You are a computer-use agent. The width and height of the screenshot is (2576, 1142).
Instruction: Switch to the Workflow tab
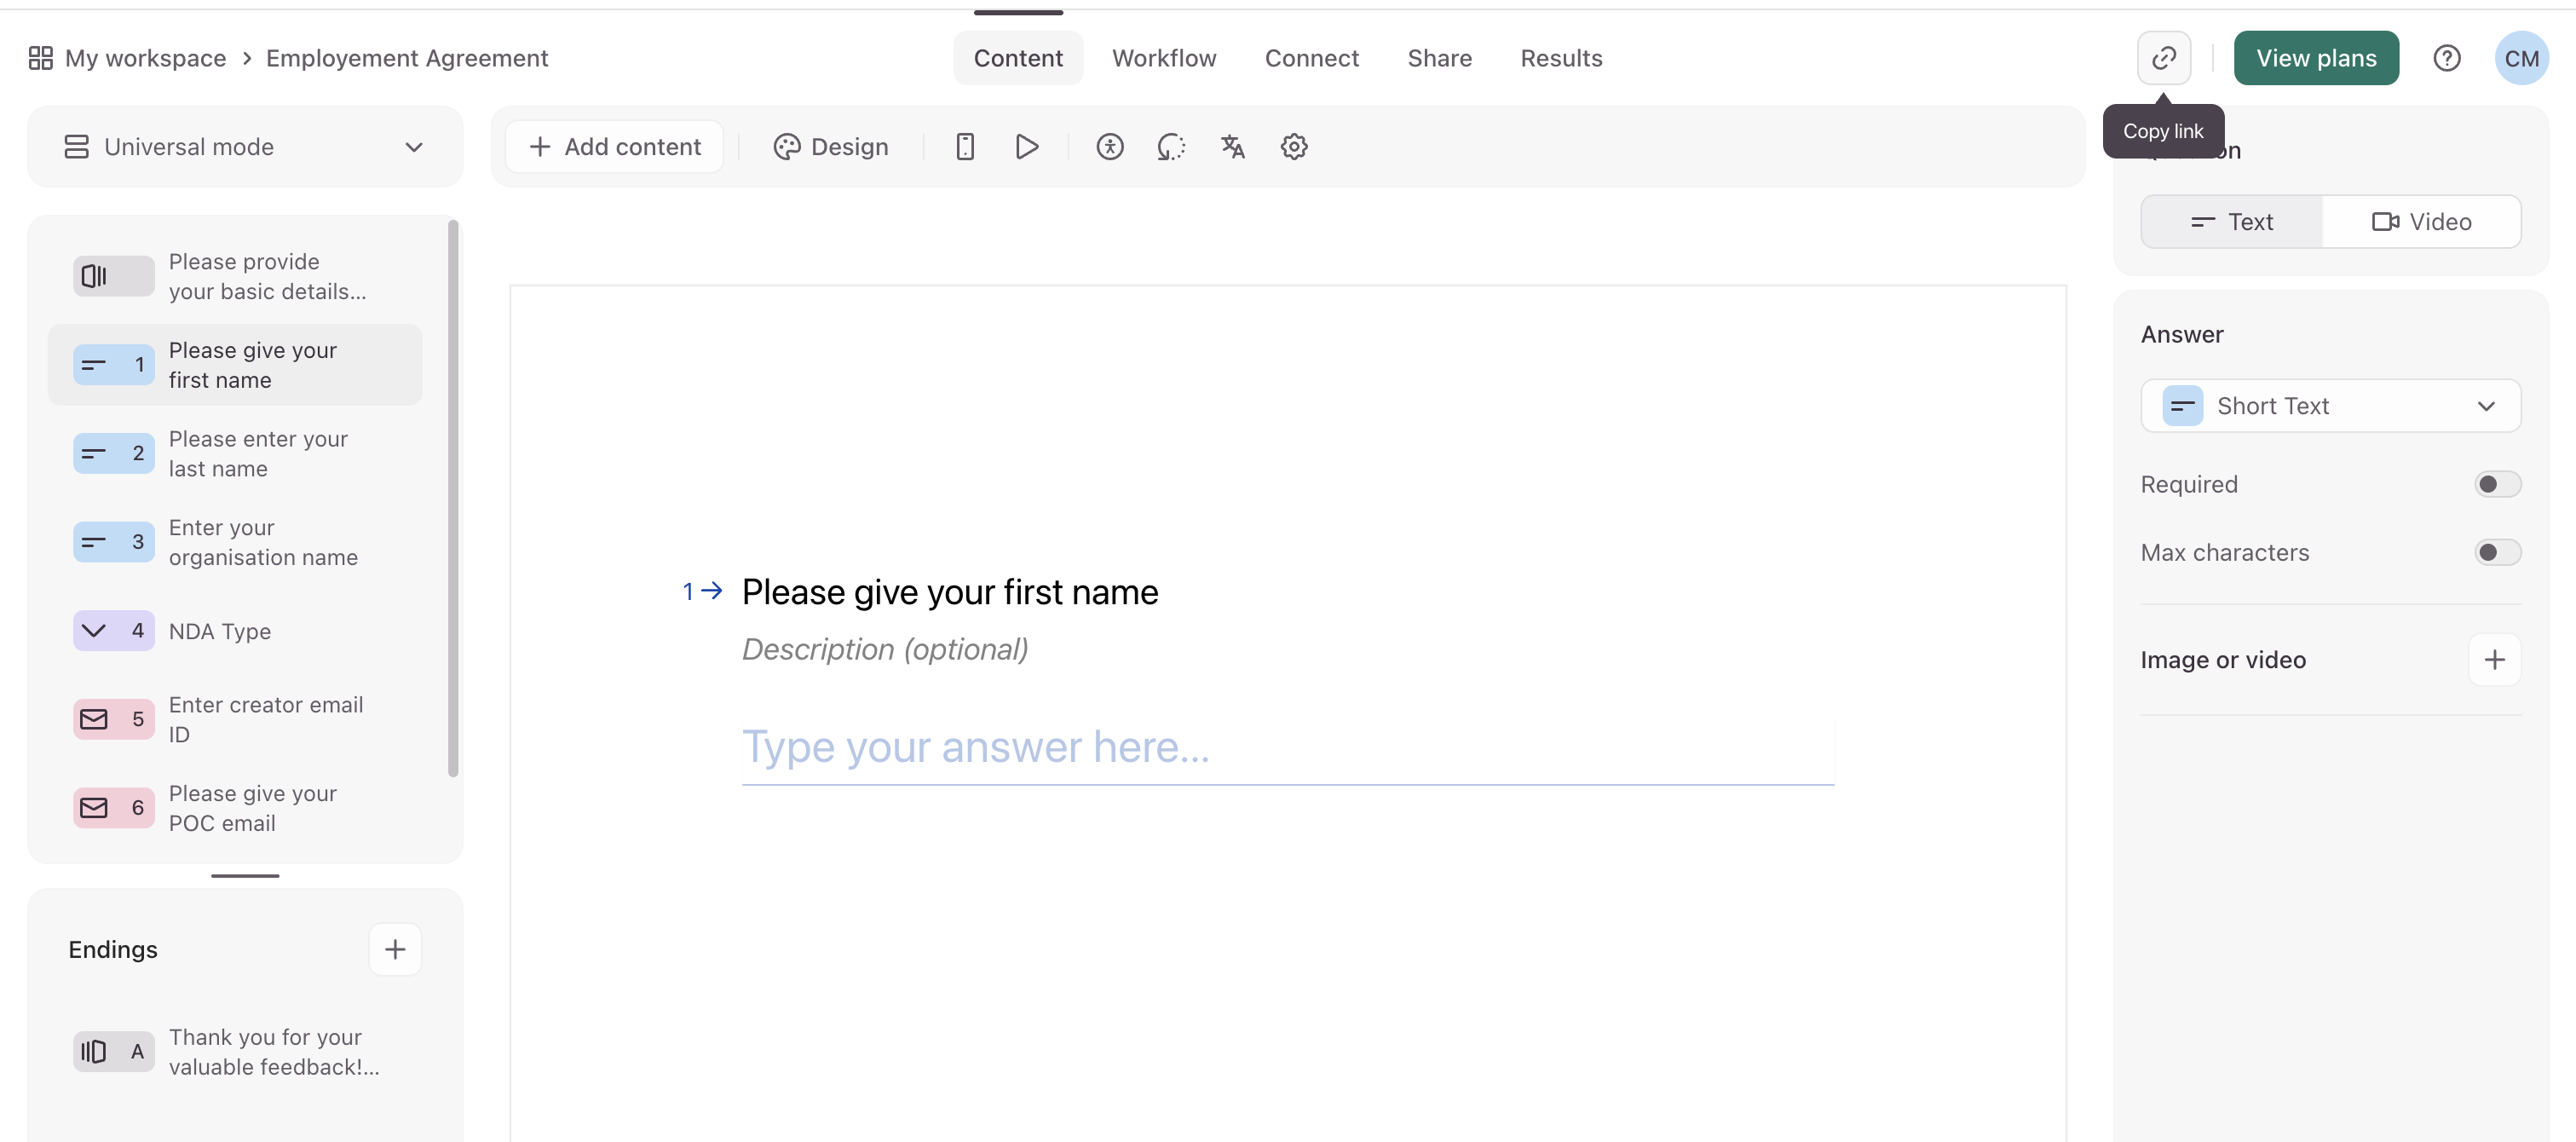coord(1163,58)
